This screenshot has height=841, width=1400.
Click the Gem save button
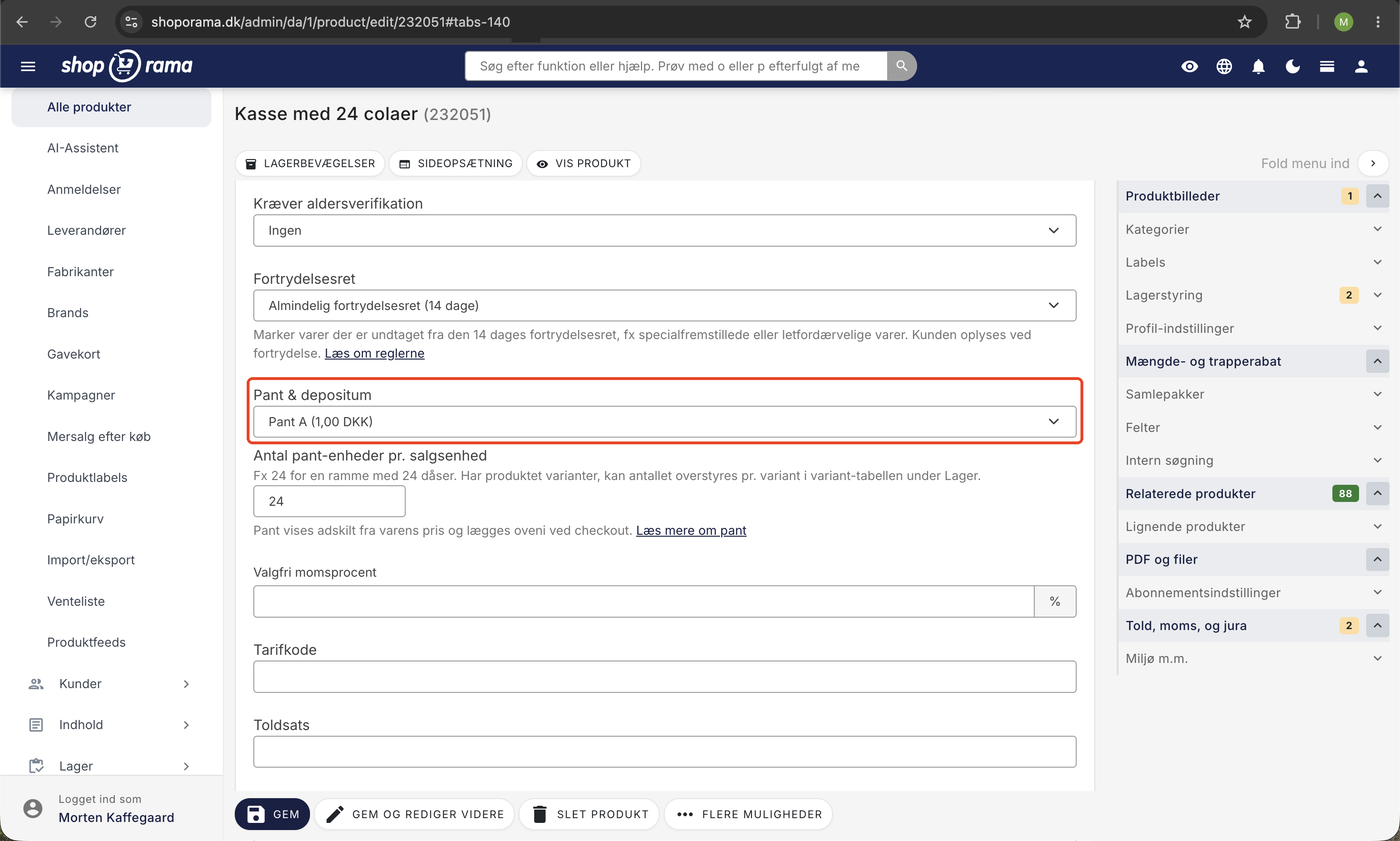click(x=272, y=814)
